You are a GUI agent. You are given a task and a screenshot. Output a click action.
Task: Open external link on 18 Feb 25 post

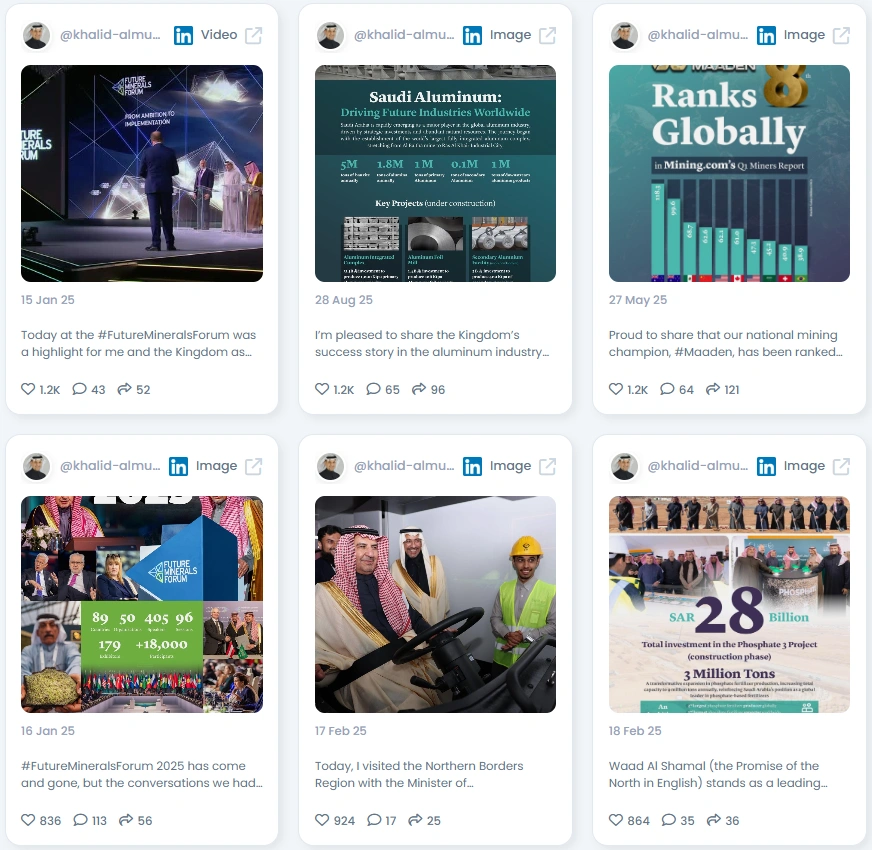click(841, 467)
